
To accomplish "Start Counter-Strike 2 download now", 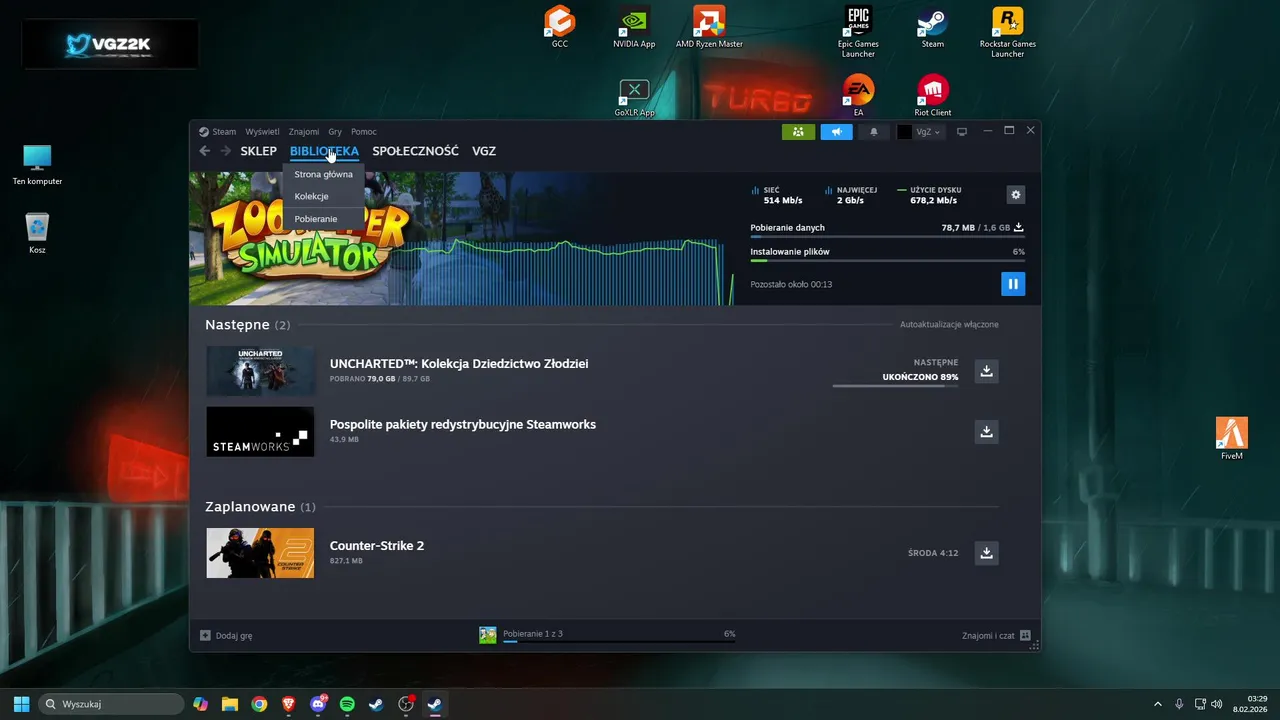I will 986,553.
